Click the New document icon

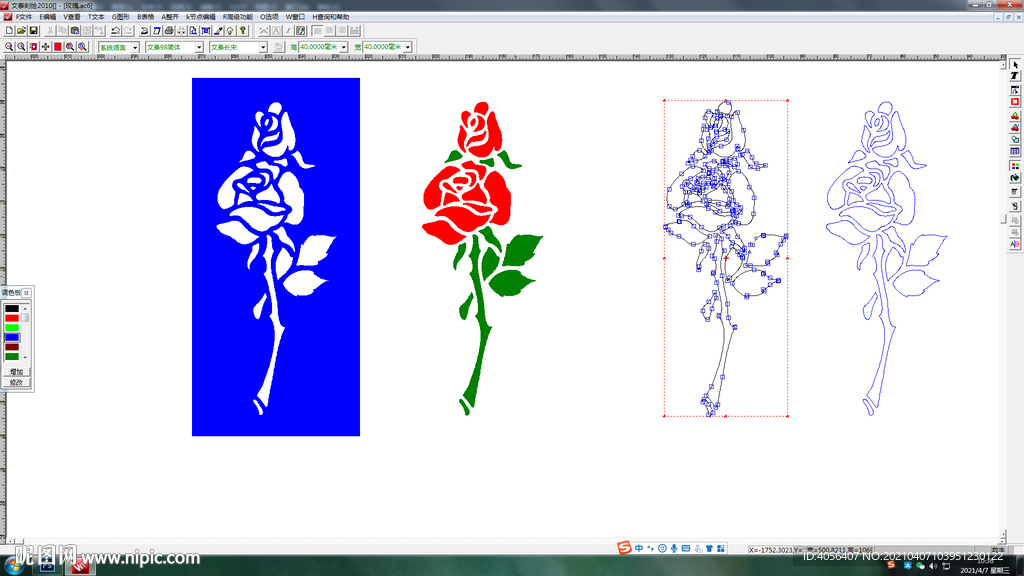tap(9, 31)
